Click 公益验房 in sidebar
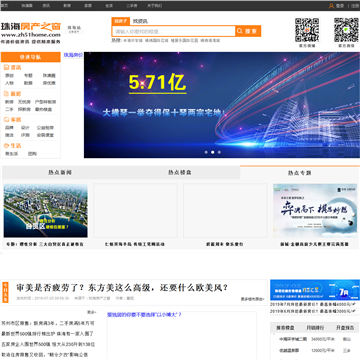Image resolution: width=360 pixels, height=360 pixels. (x=45, y=128)
